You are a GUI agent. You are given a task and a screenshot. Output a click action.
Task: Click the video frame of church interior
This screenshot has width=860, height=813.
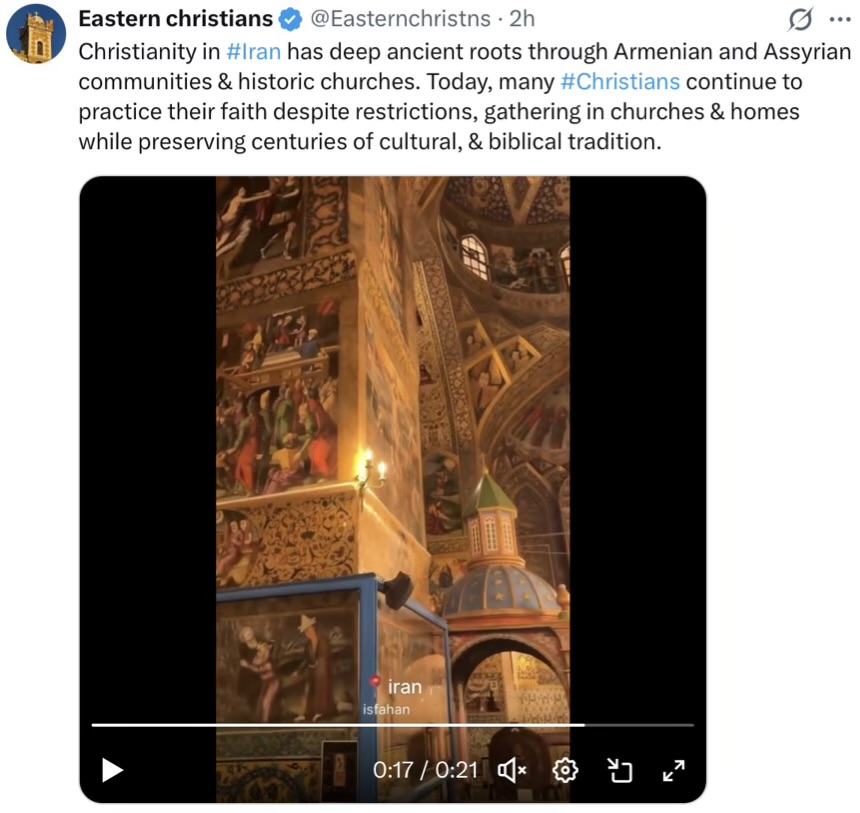[393, 439]
